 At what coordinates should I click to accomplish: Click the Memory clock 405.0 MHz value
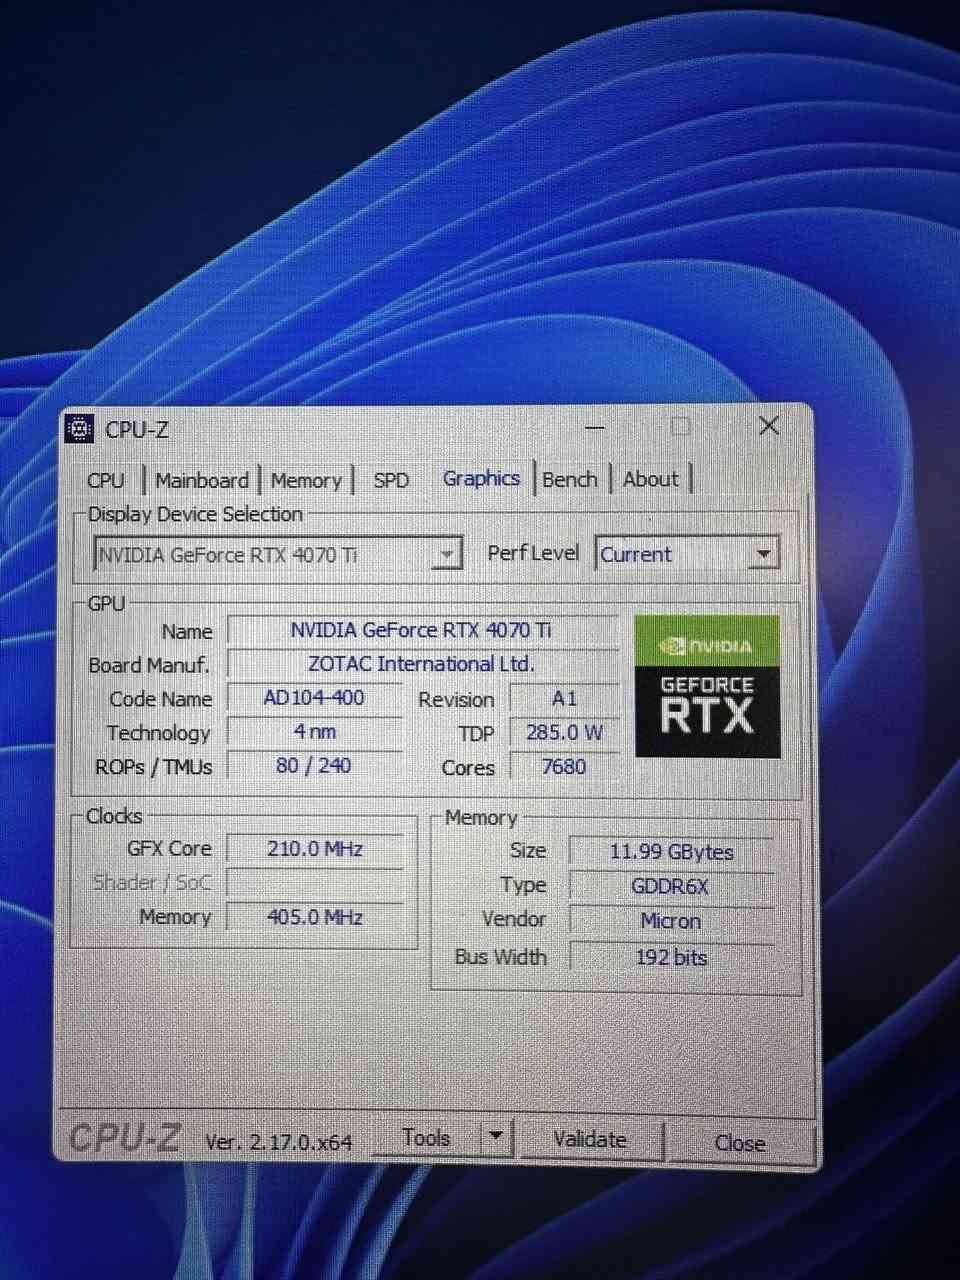click(x=315, y=917)
